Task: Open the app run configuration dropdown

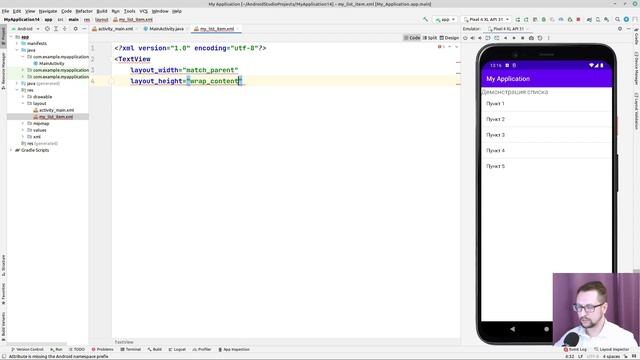Action: tap(445, 20)
